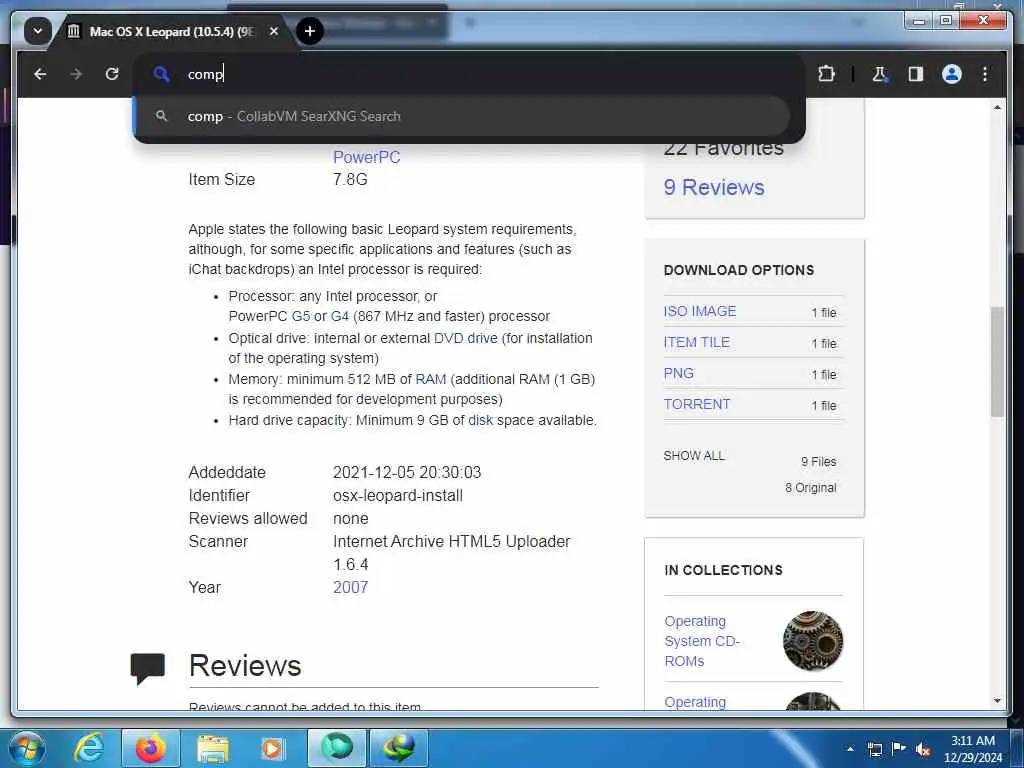Click SHOW ALL download files
The height and width of the screenshot is (768, 1024).
click(x=694, y=456)
